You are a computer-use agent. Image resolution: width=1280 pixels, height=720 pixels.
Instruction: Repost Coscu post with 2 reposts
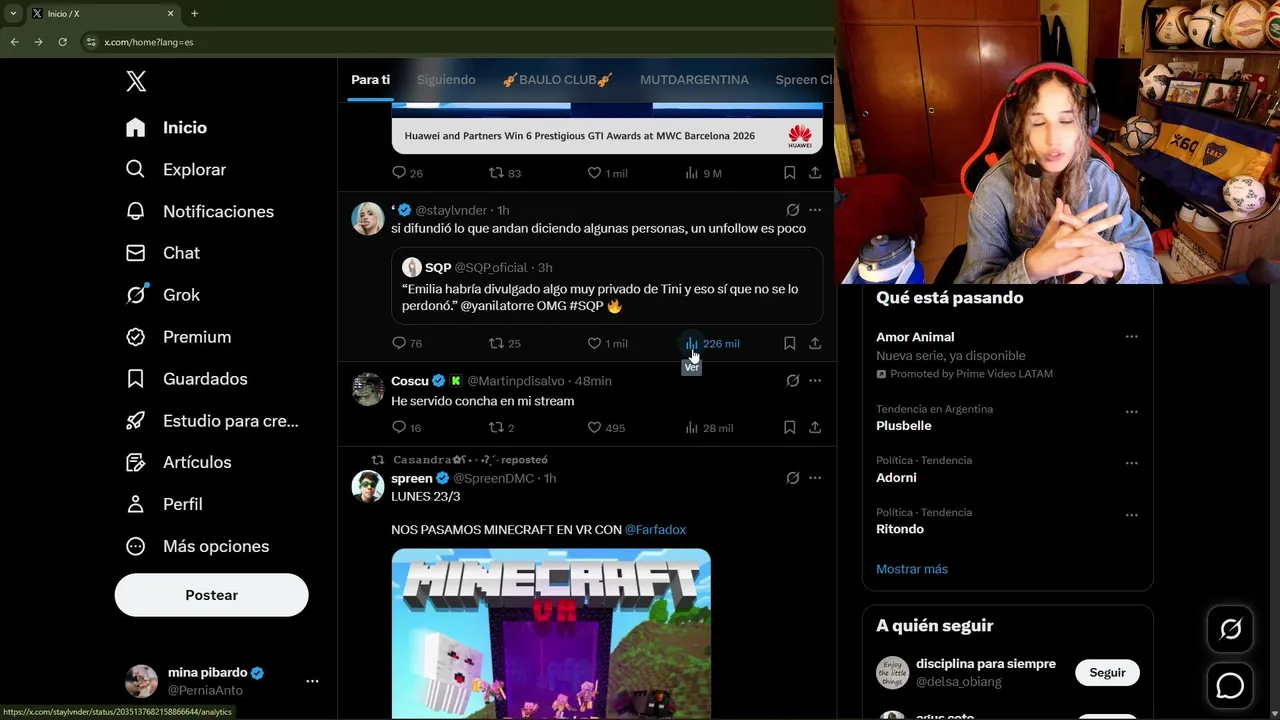coord(501,427)
